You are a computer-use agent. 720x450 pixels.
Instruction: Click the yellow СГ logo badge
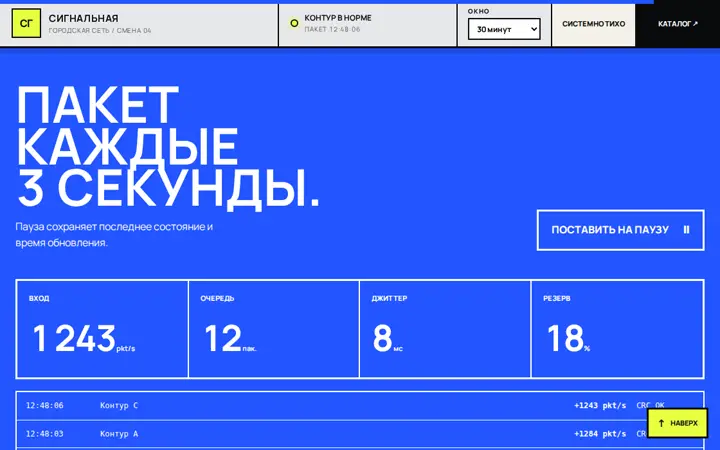click(26, 23)
